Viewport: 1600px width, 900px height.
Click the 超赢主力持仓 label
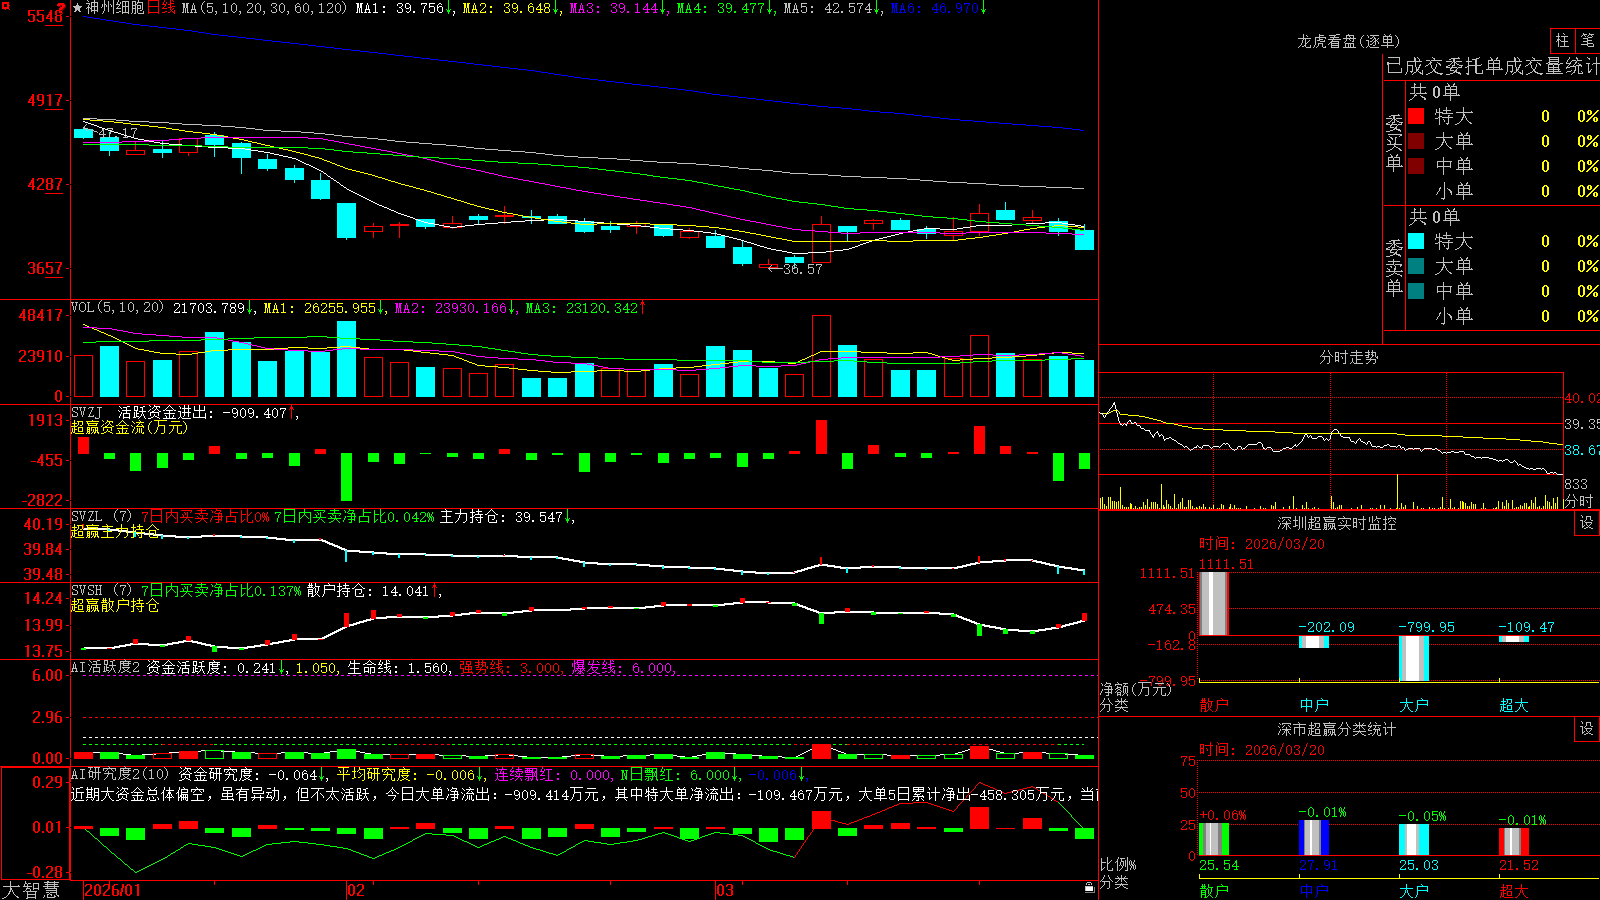(115, 532)
